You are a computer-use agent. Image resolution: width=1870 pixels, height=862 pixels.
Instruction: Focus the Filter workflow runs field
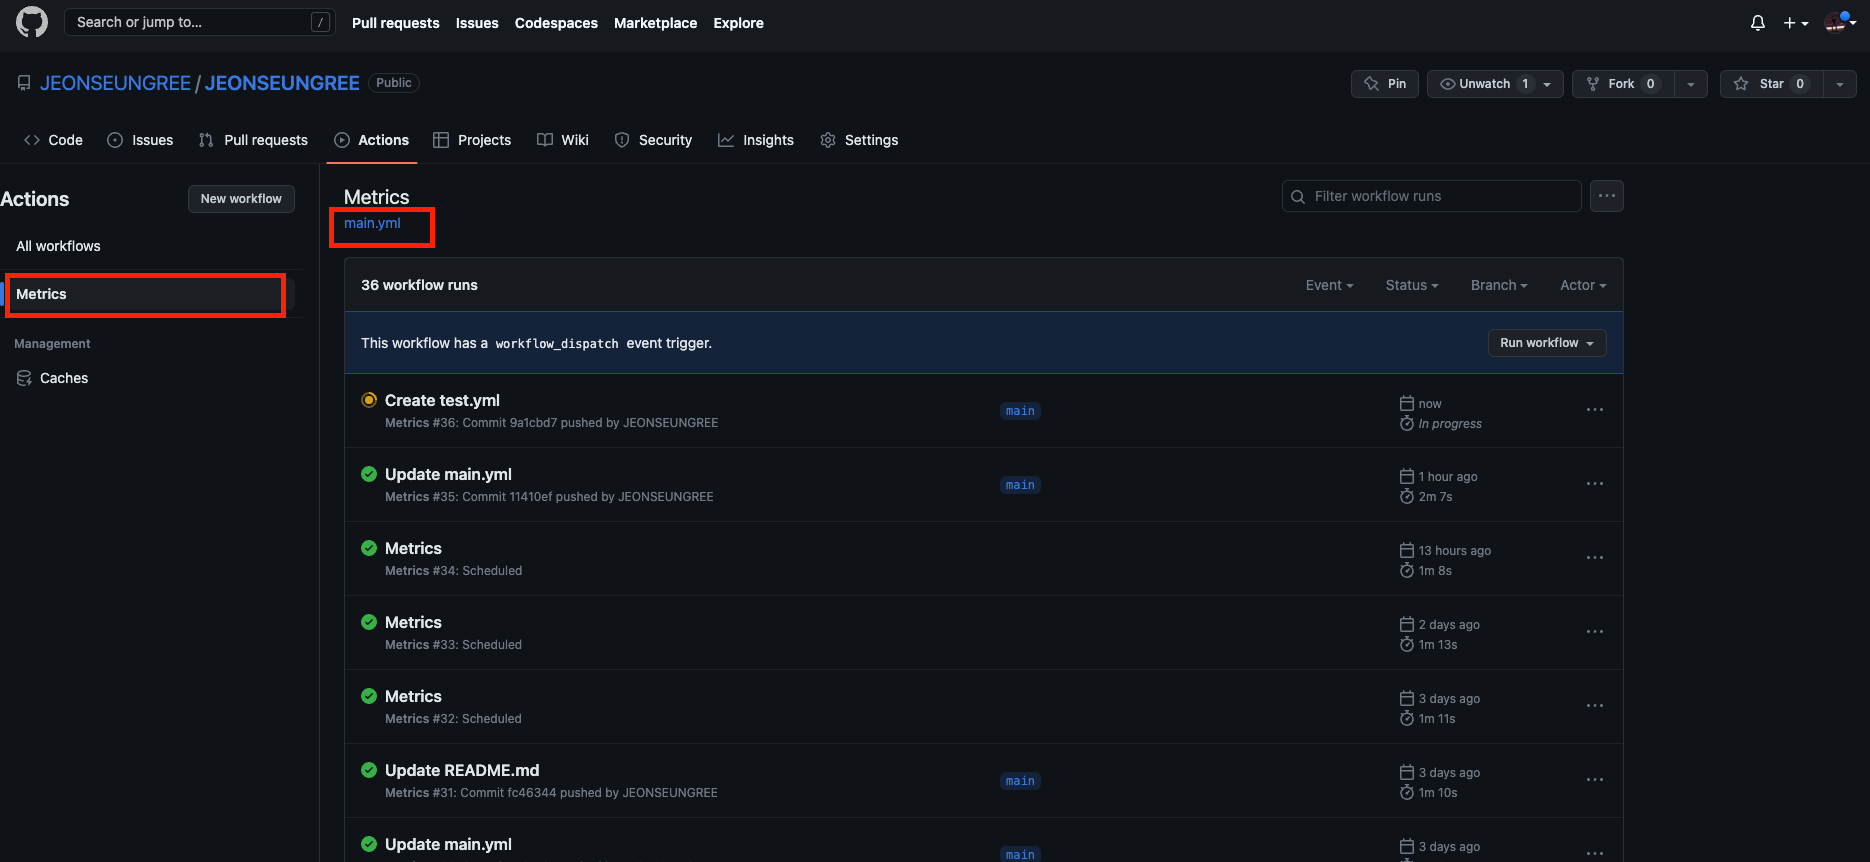tap(1431, 196)
